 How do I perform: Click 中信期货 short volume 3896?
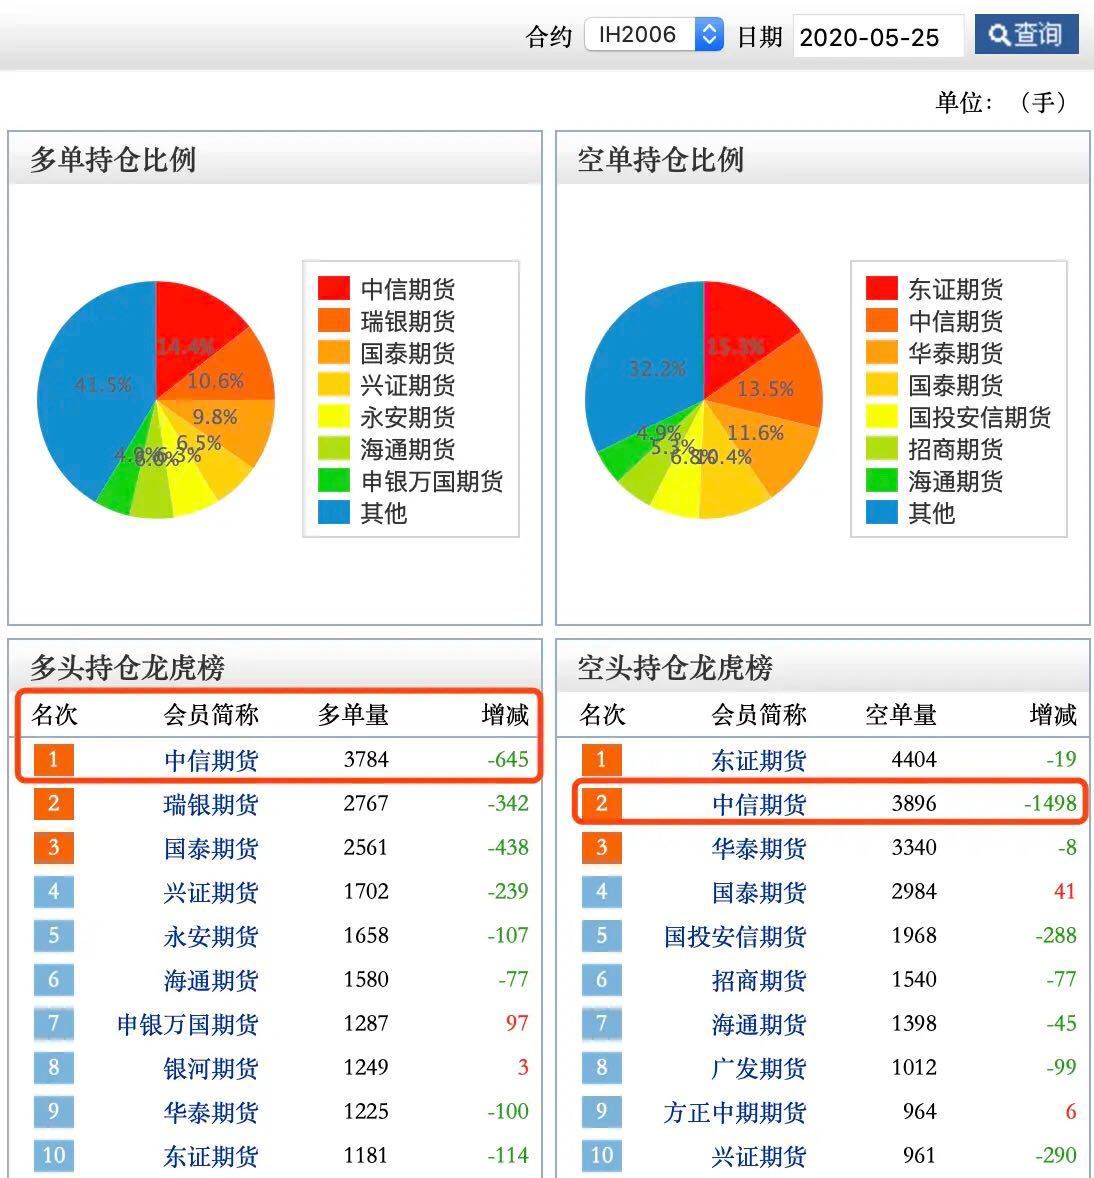[x=914, y=804]
